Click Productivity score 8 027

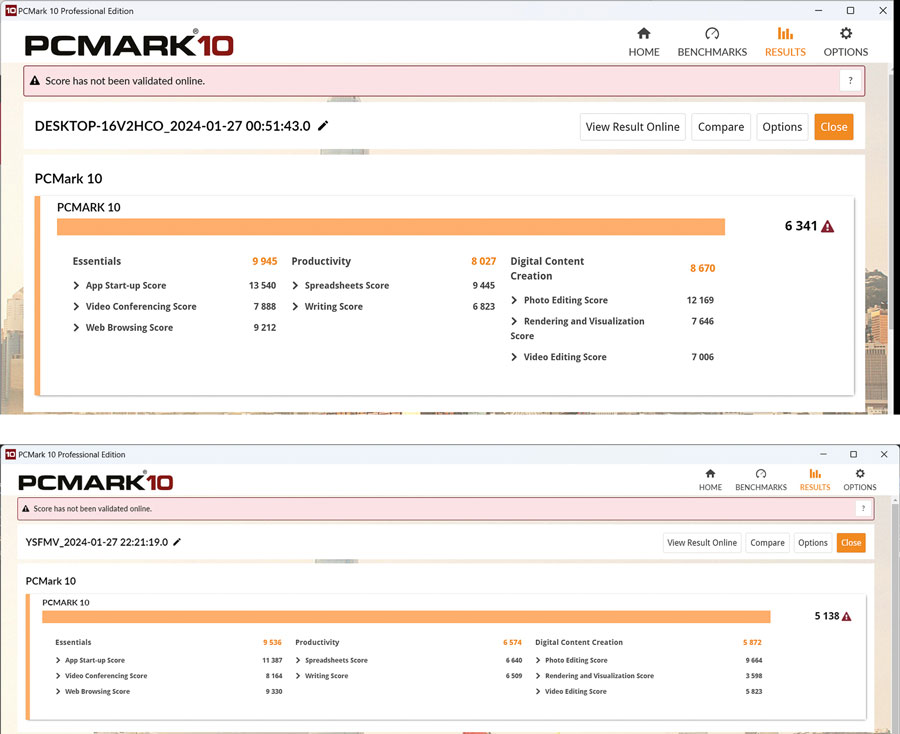point(483,261)
